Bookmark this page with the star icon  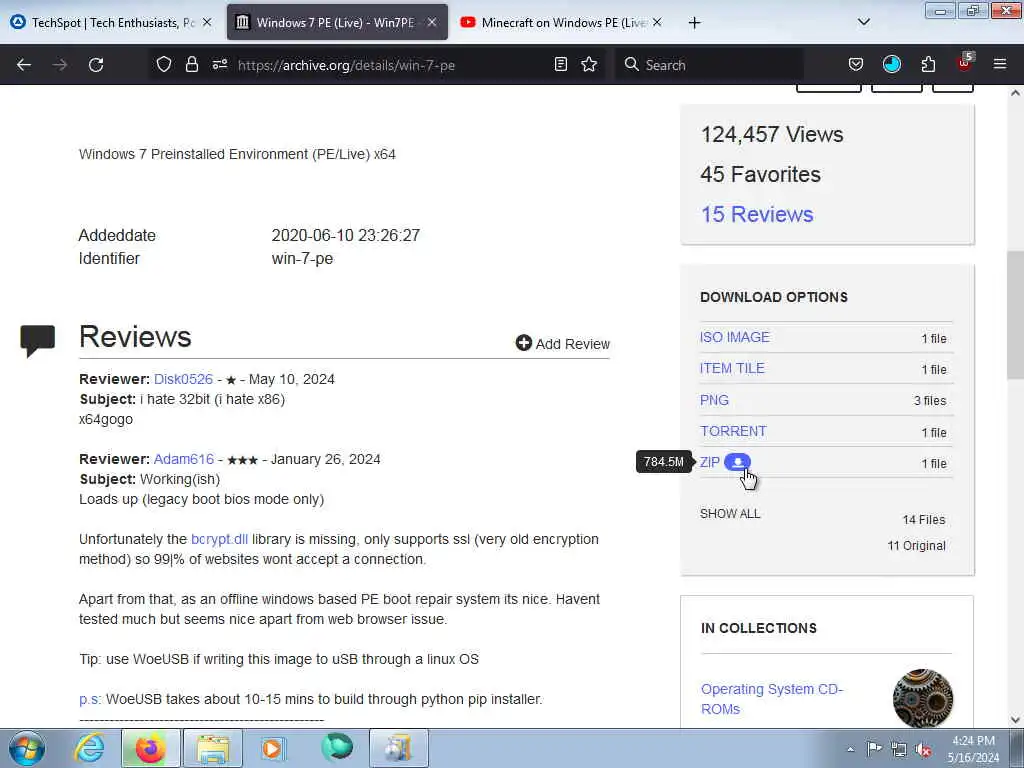click(589, 64)
